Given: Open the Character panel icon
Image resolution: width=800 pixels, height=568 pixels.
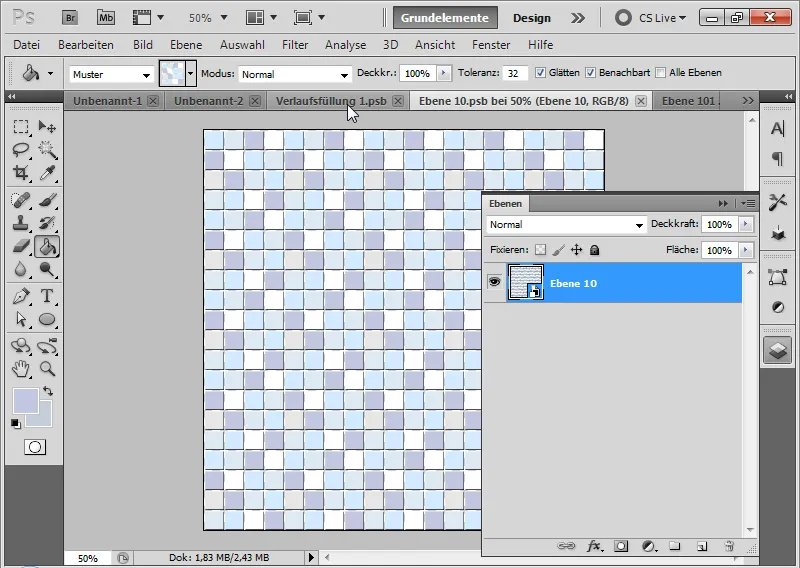Looking at the screenshot, I should click(x=778, y=129).
